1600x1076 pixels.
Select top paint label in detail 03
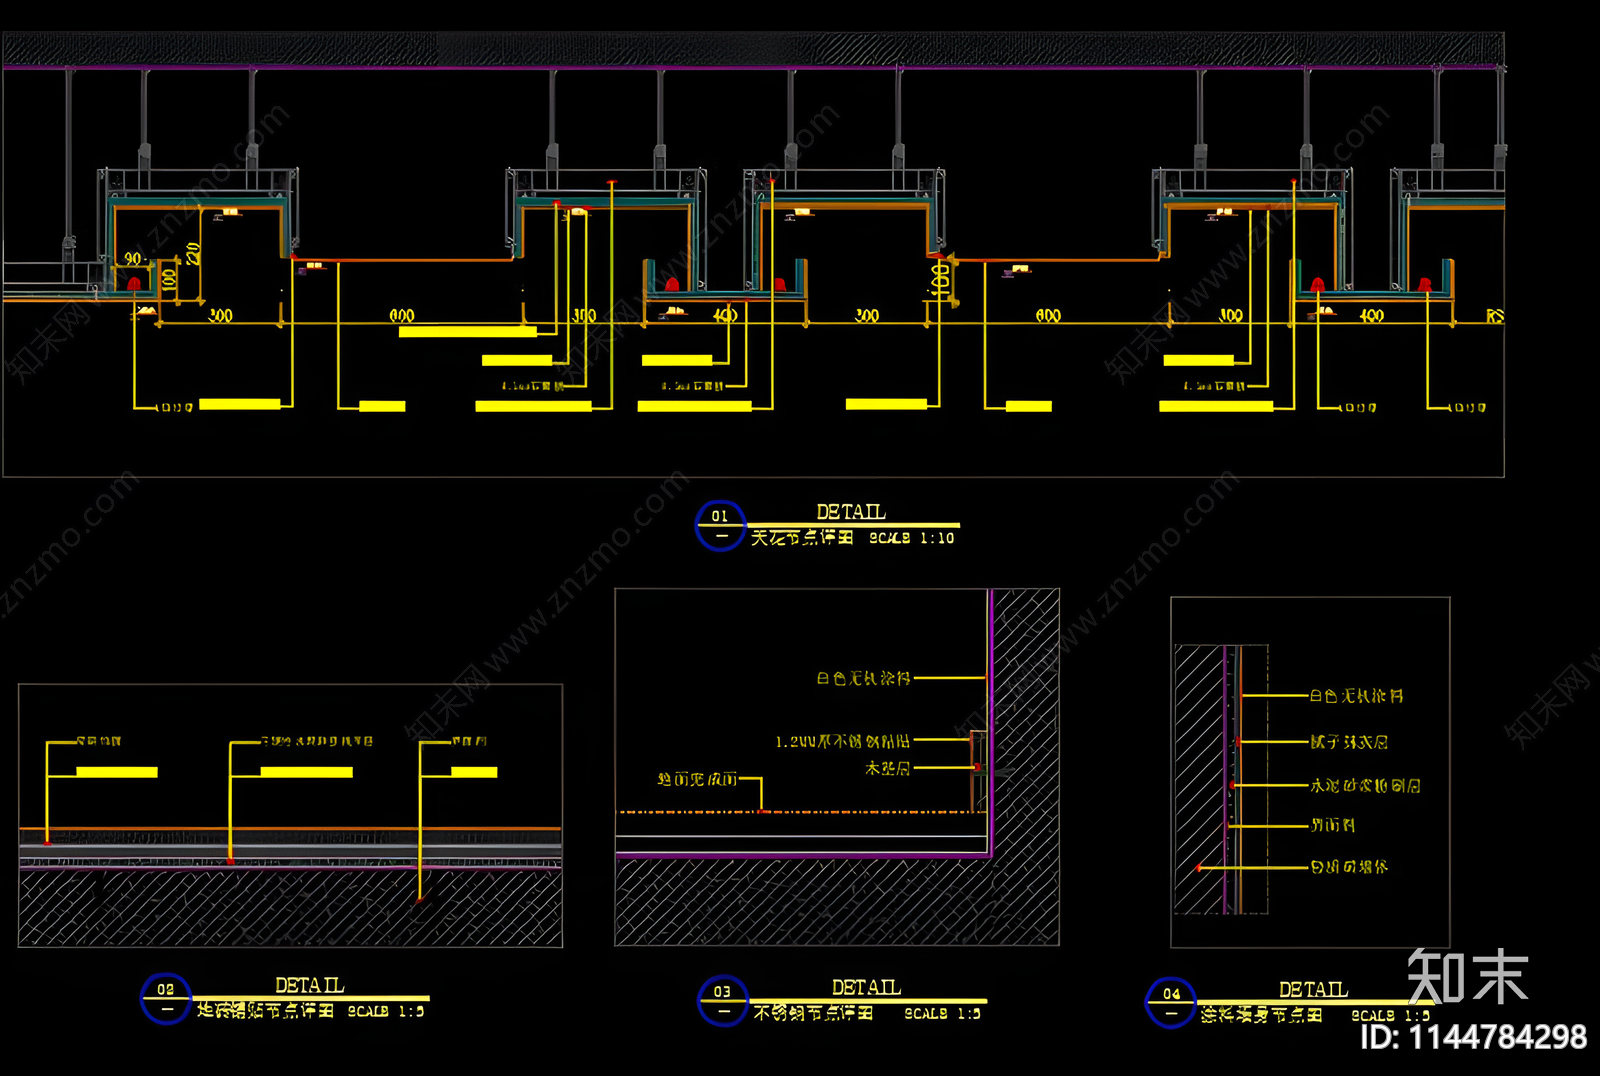(863, 679)
